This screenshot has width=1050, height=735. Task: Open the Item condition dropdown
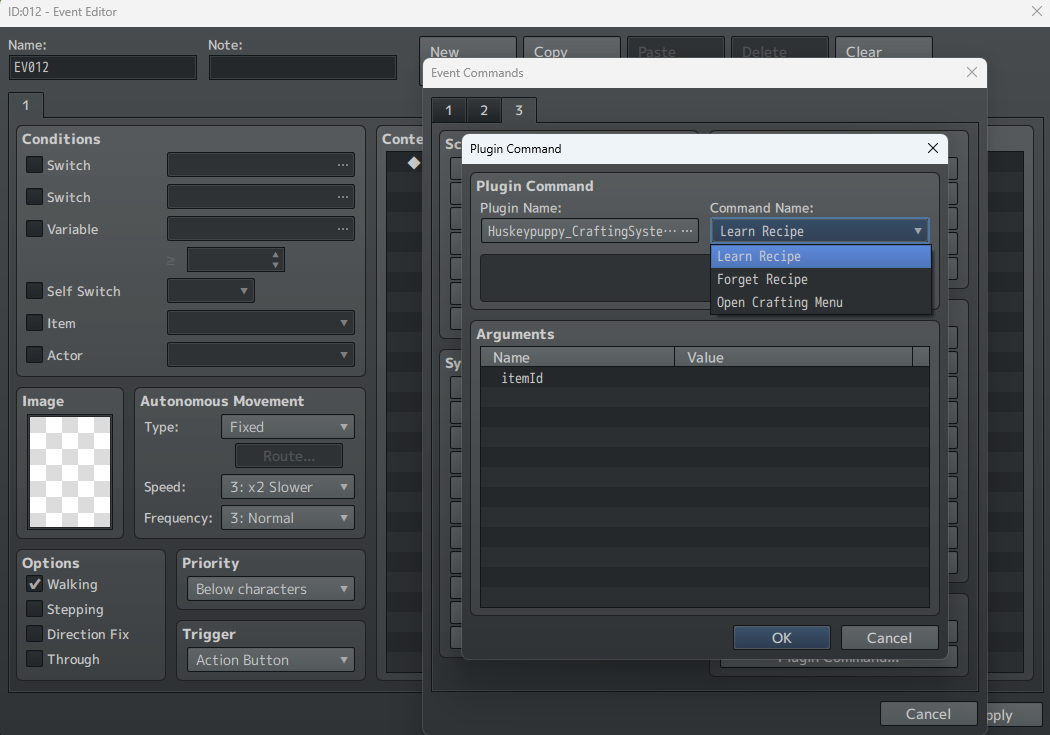click(260, 323)
